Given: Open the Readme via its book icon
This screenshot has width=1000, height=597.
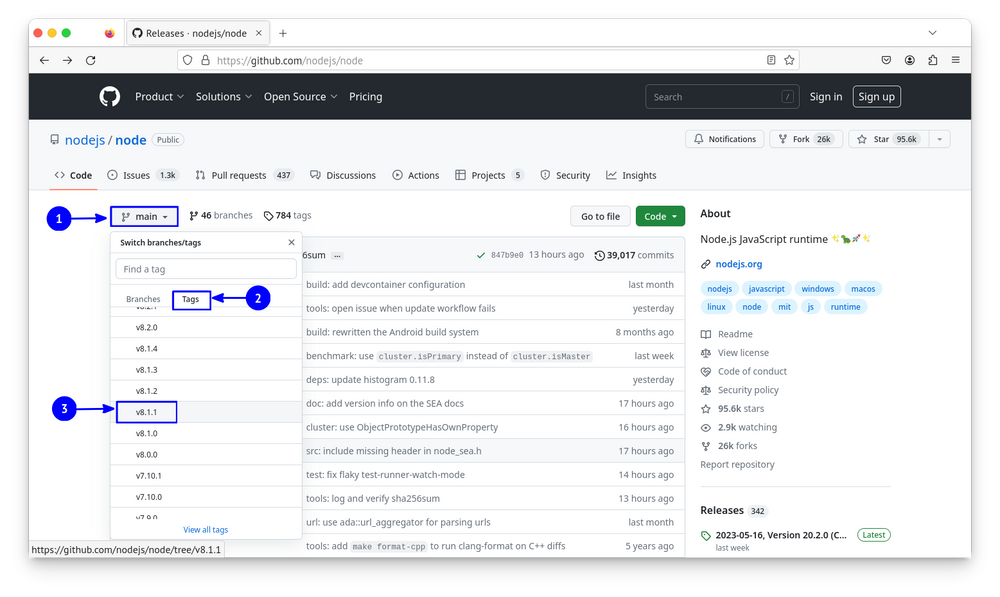Looking at the screenshot, I should coord(705,333).
